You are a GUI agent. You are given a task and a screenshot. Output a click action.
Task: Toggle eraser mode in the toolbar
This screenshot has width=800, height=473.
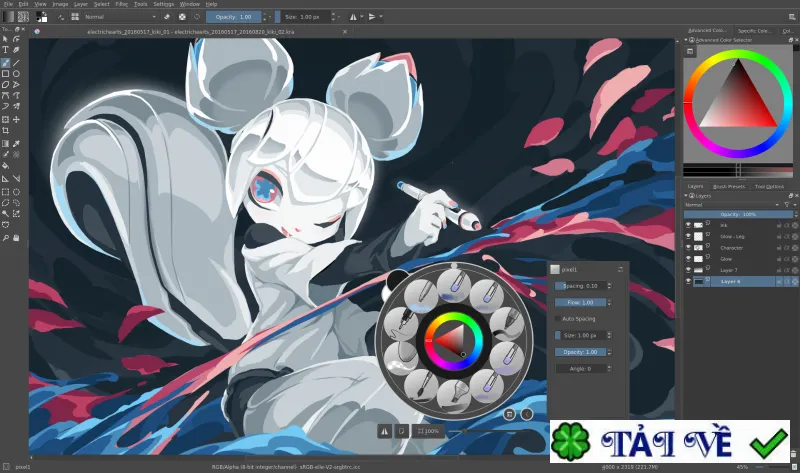[167, 17]
